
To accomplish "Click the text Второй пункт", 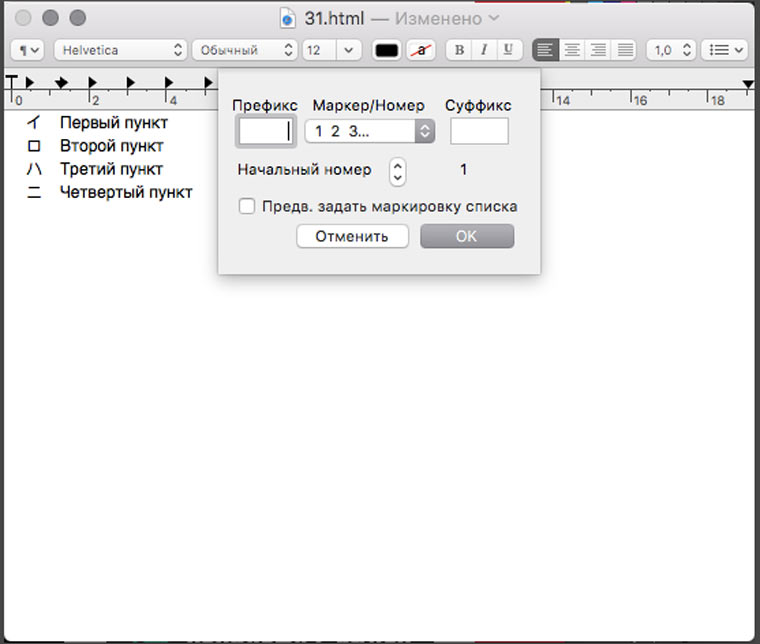I will 111,146.
